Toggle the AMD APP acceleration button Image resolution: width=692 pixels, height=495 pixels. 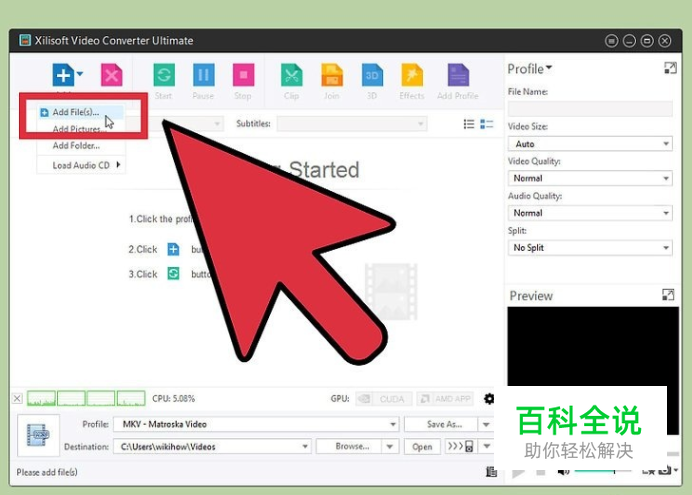point(445,399)
